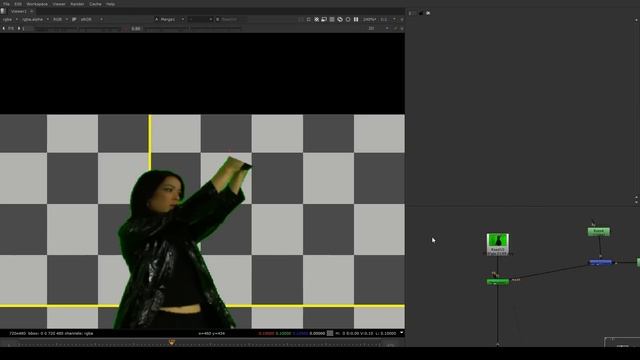The image size is (640, 360).
Task: Expand the viewer info bar arrow
Action: [x=402, y=333]
